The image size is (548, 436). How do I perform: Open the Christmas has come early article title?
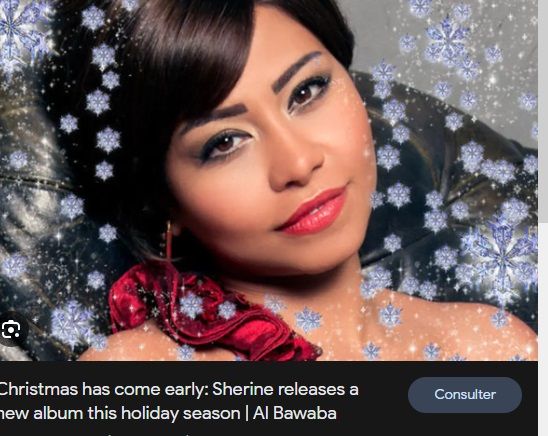point(178,401)
